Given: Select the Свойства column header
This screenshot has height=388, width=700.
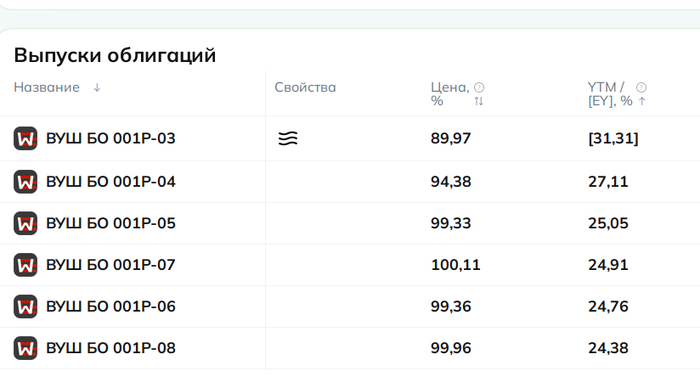Looking at the screenshot, I should [305, 87].
